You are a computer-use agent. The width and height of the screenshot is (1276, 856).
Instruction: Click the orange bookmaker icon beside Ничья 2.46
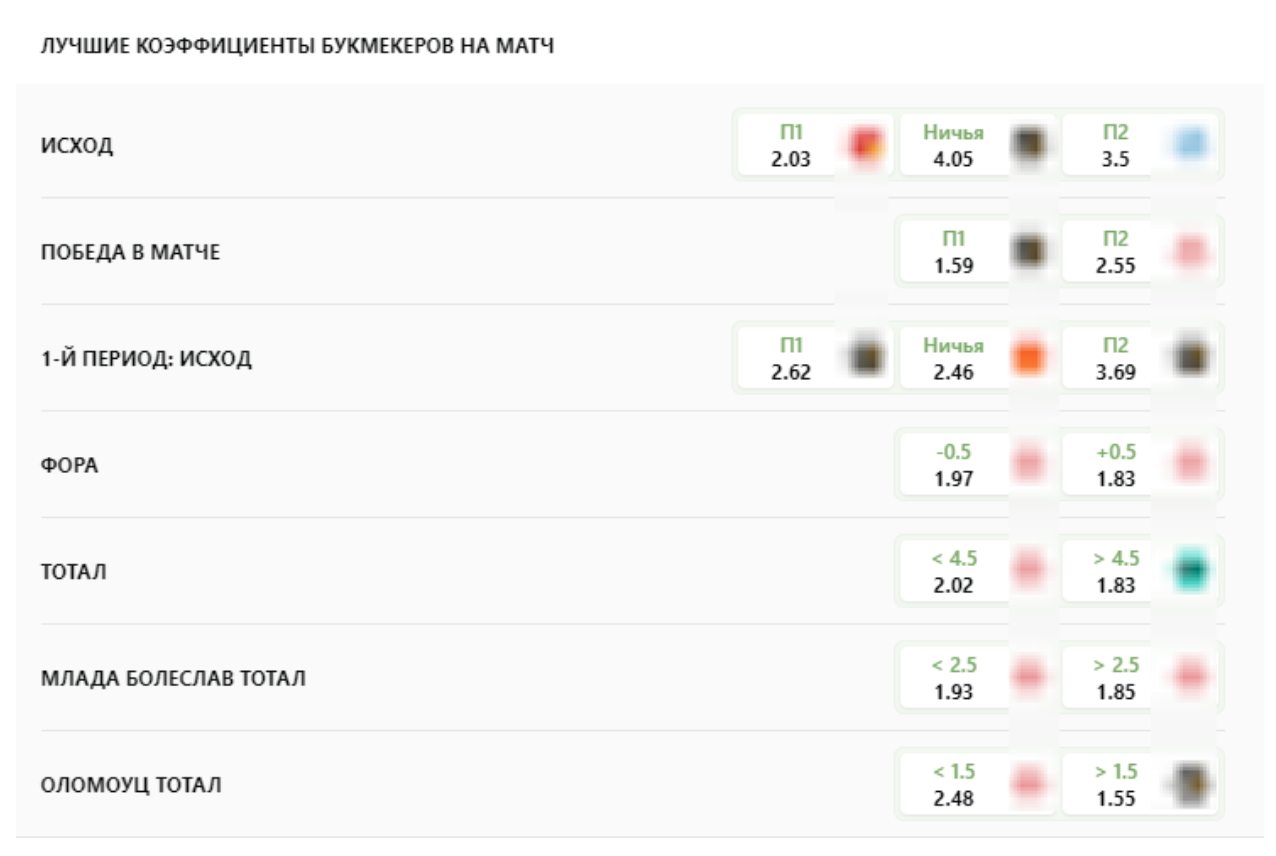click(x=1027, y=358)
